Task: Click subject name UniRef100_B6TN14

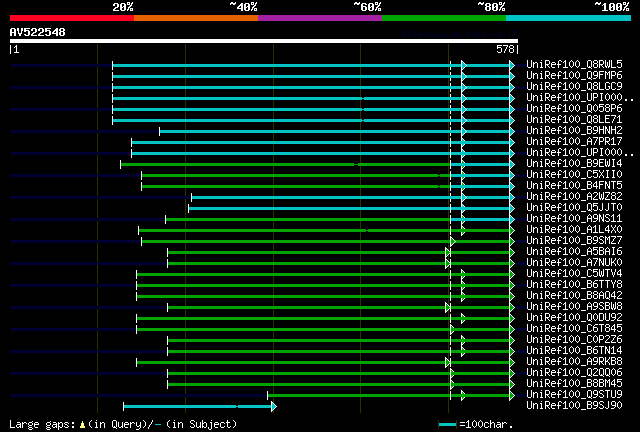Action: tap(574, 351)
